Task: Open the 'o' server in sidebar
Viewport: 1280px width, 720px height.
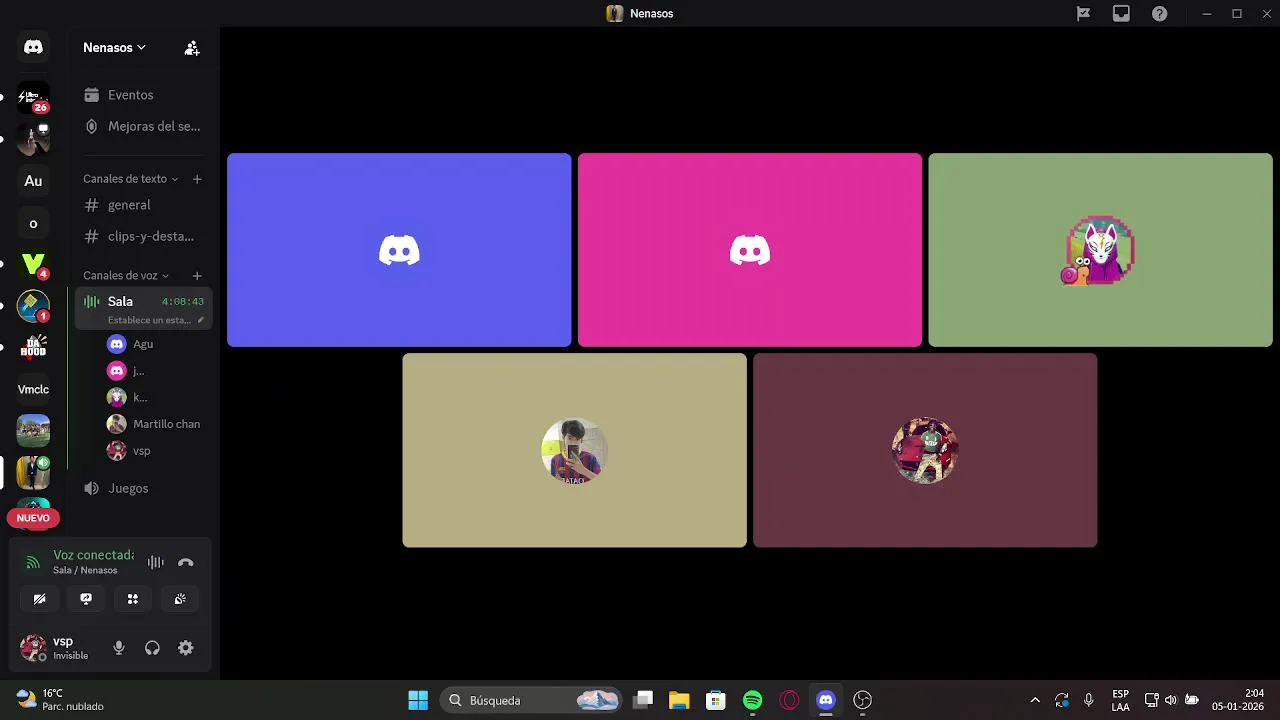Action: click(33, 223)
